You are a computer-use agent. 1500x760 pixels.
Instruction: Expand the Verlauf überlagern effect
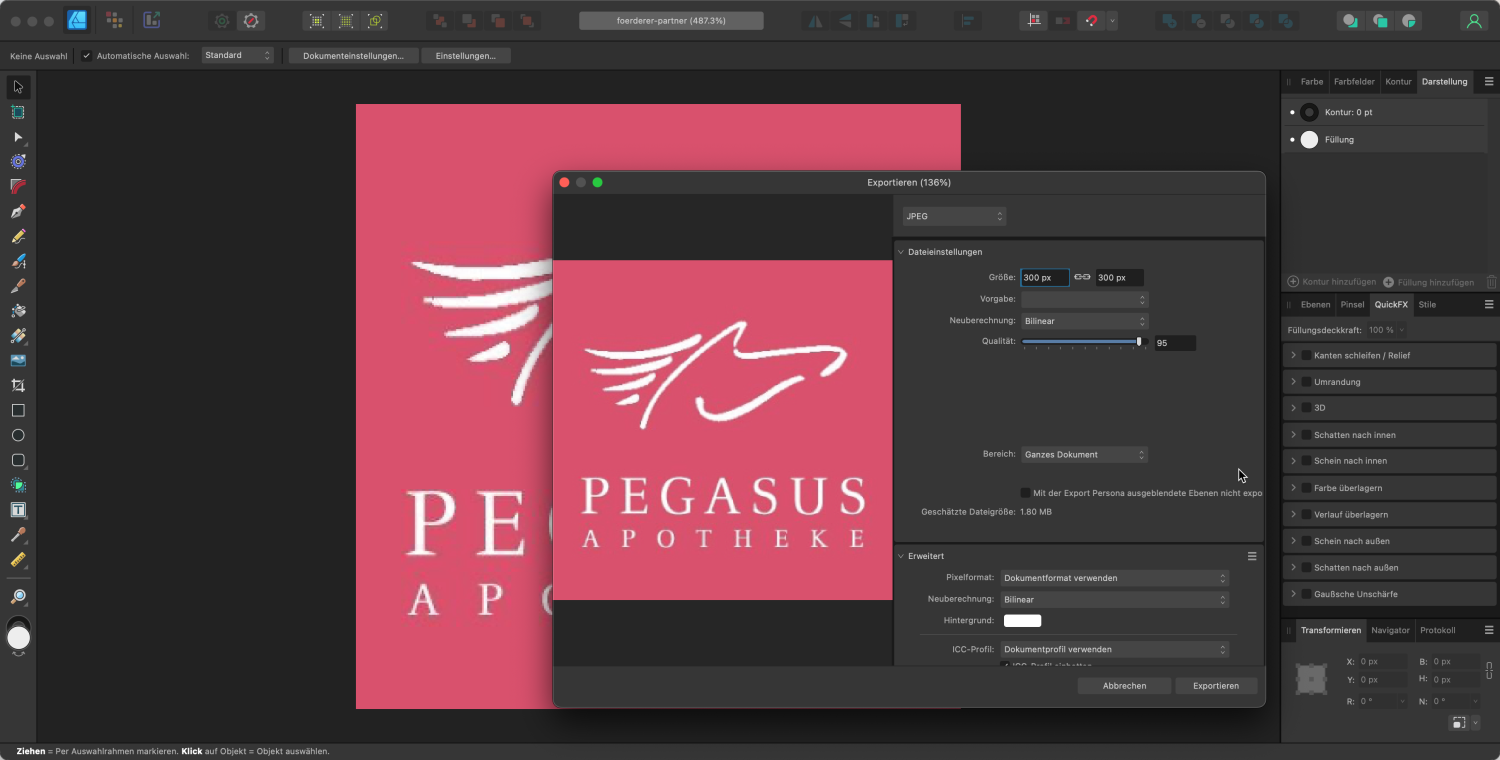[1293, 514]
